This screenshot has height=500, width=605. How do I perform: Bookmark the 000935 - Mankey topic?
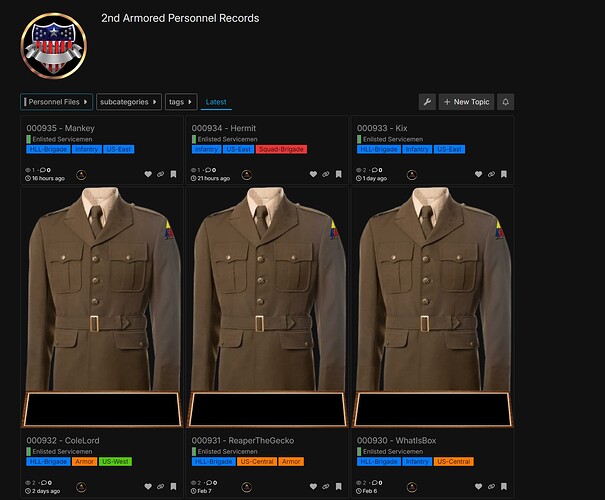tap(173, 174)
